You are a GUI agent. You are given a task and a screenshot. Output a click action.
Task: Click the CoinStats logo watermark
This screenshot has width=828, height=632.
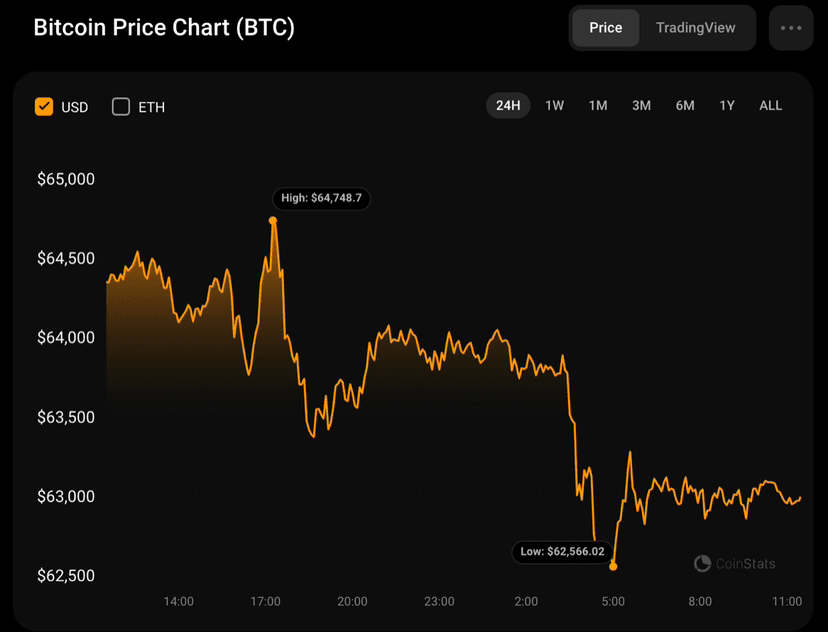[735, 564]
